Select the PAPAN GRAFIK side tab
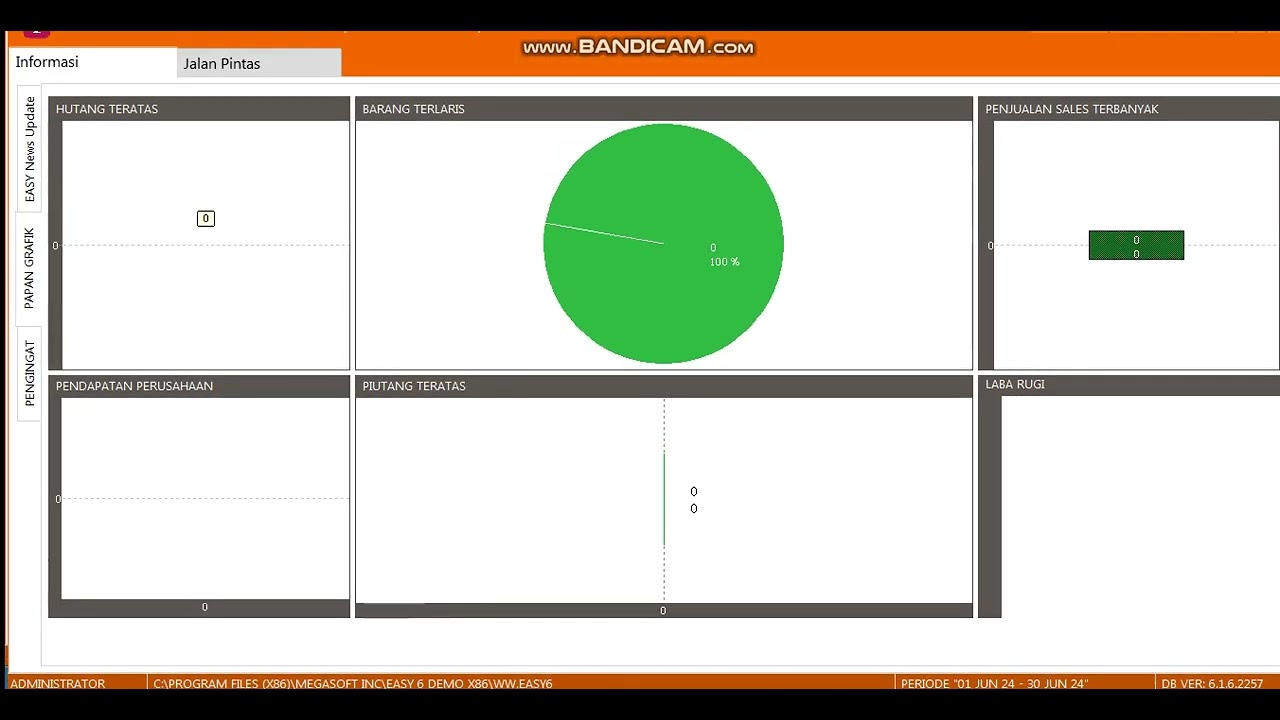Image resolution: width=1280 pixels, height=720 pixels. click(x=30, y=268)
